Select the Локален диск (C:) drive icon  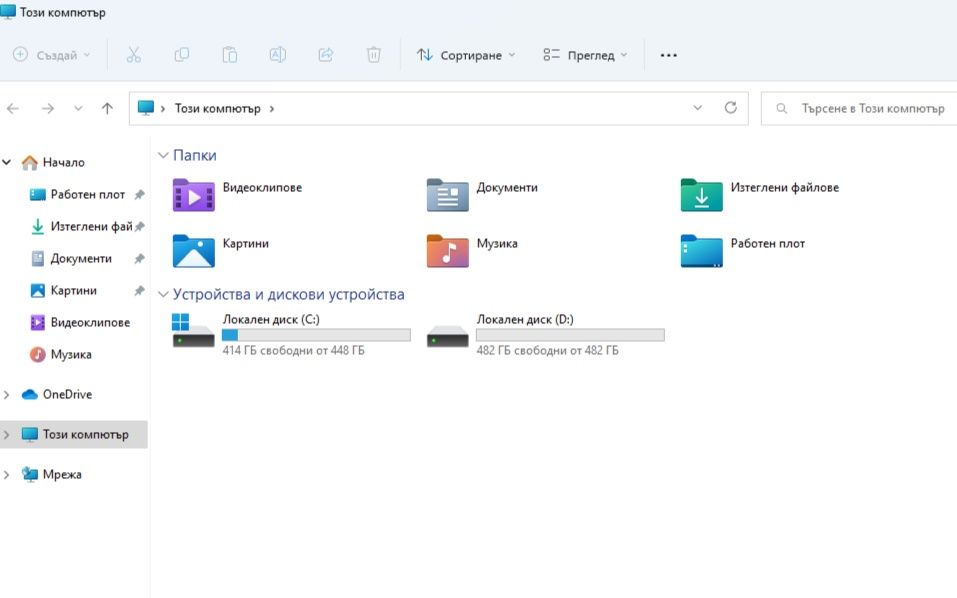[193, 330]
